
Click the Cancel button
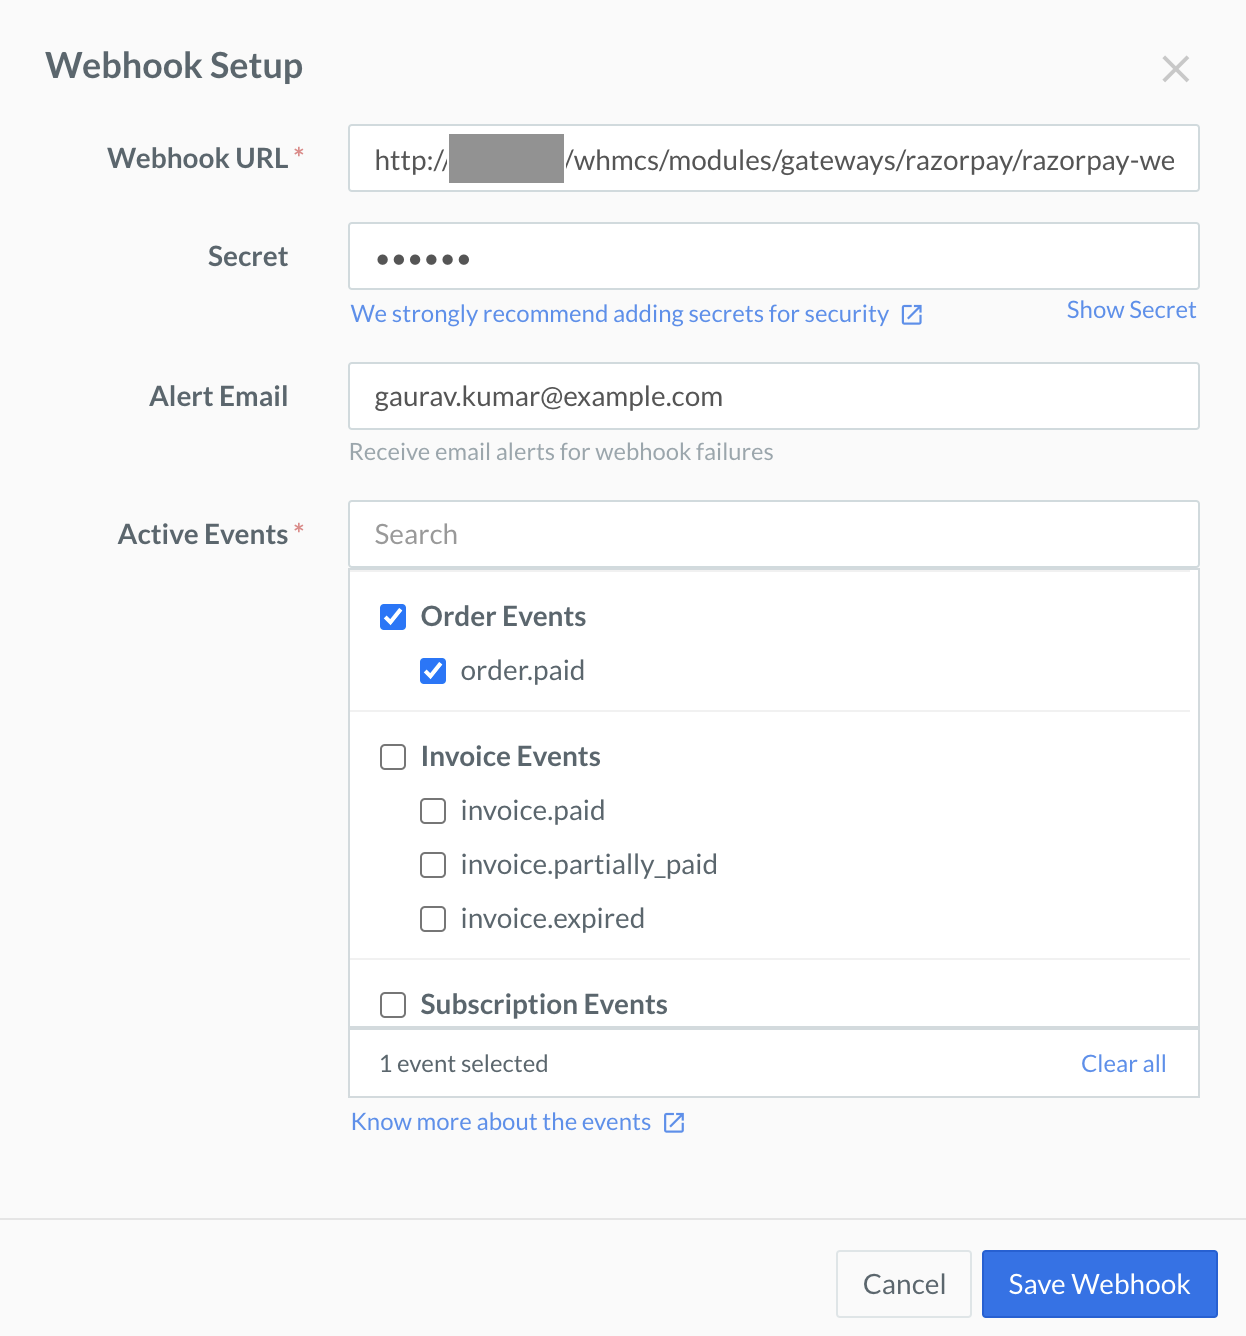(903, 1283)
